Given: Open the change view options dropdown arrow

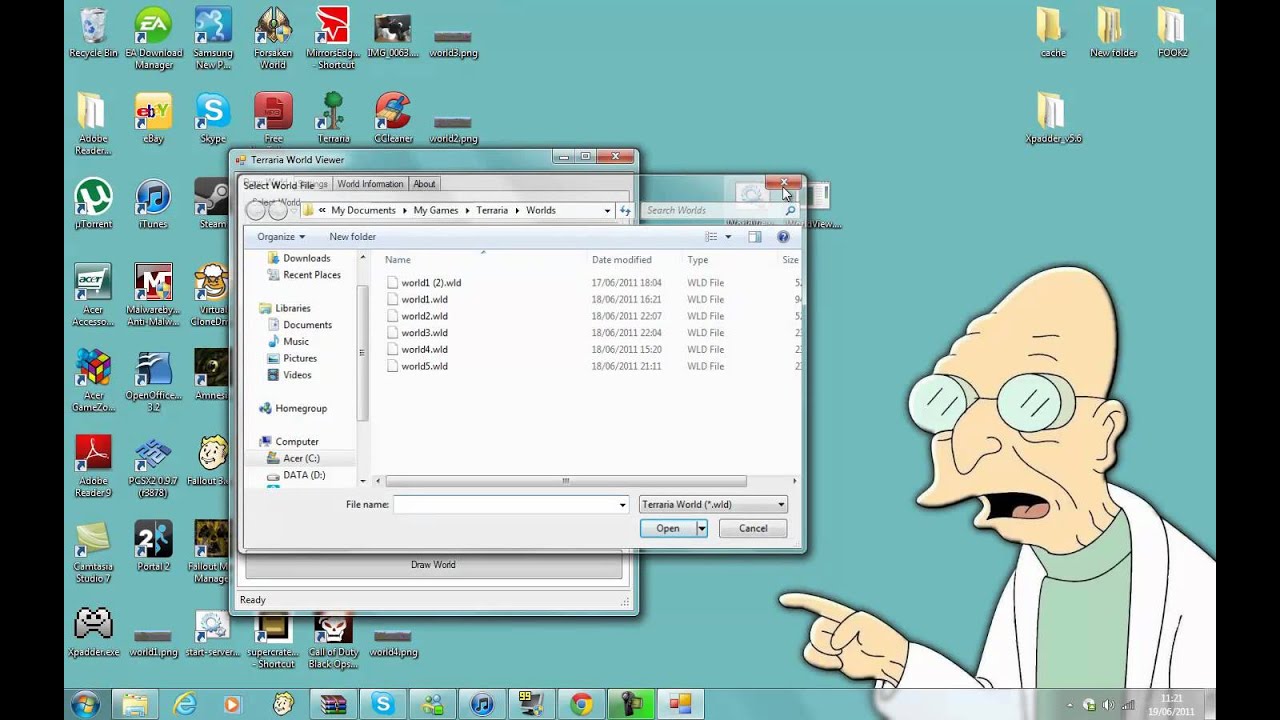Looking at the screenshot, I should click(728, 237).
